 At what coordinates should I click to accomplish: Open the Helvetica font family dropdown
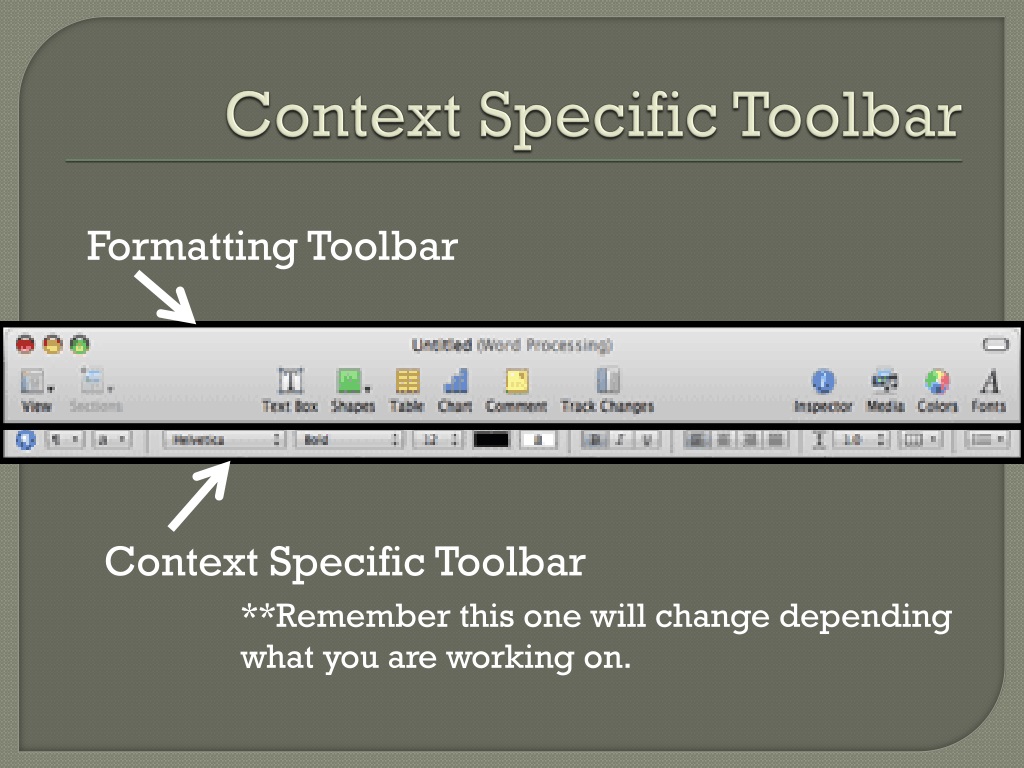(223, 440)
